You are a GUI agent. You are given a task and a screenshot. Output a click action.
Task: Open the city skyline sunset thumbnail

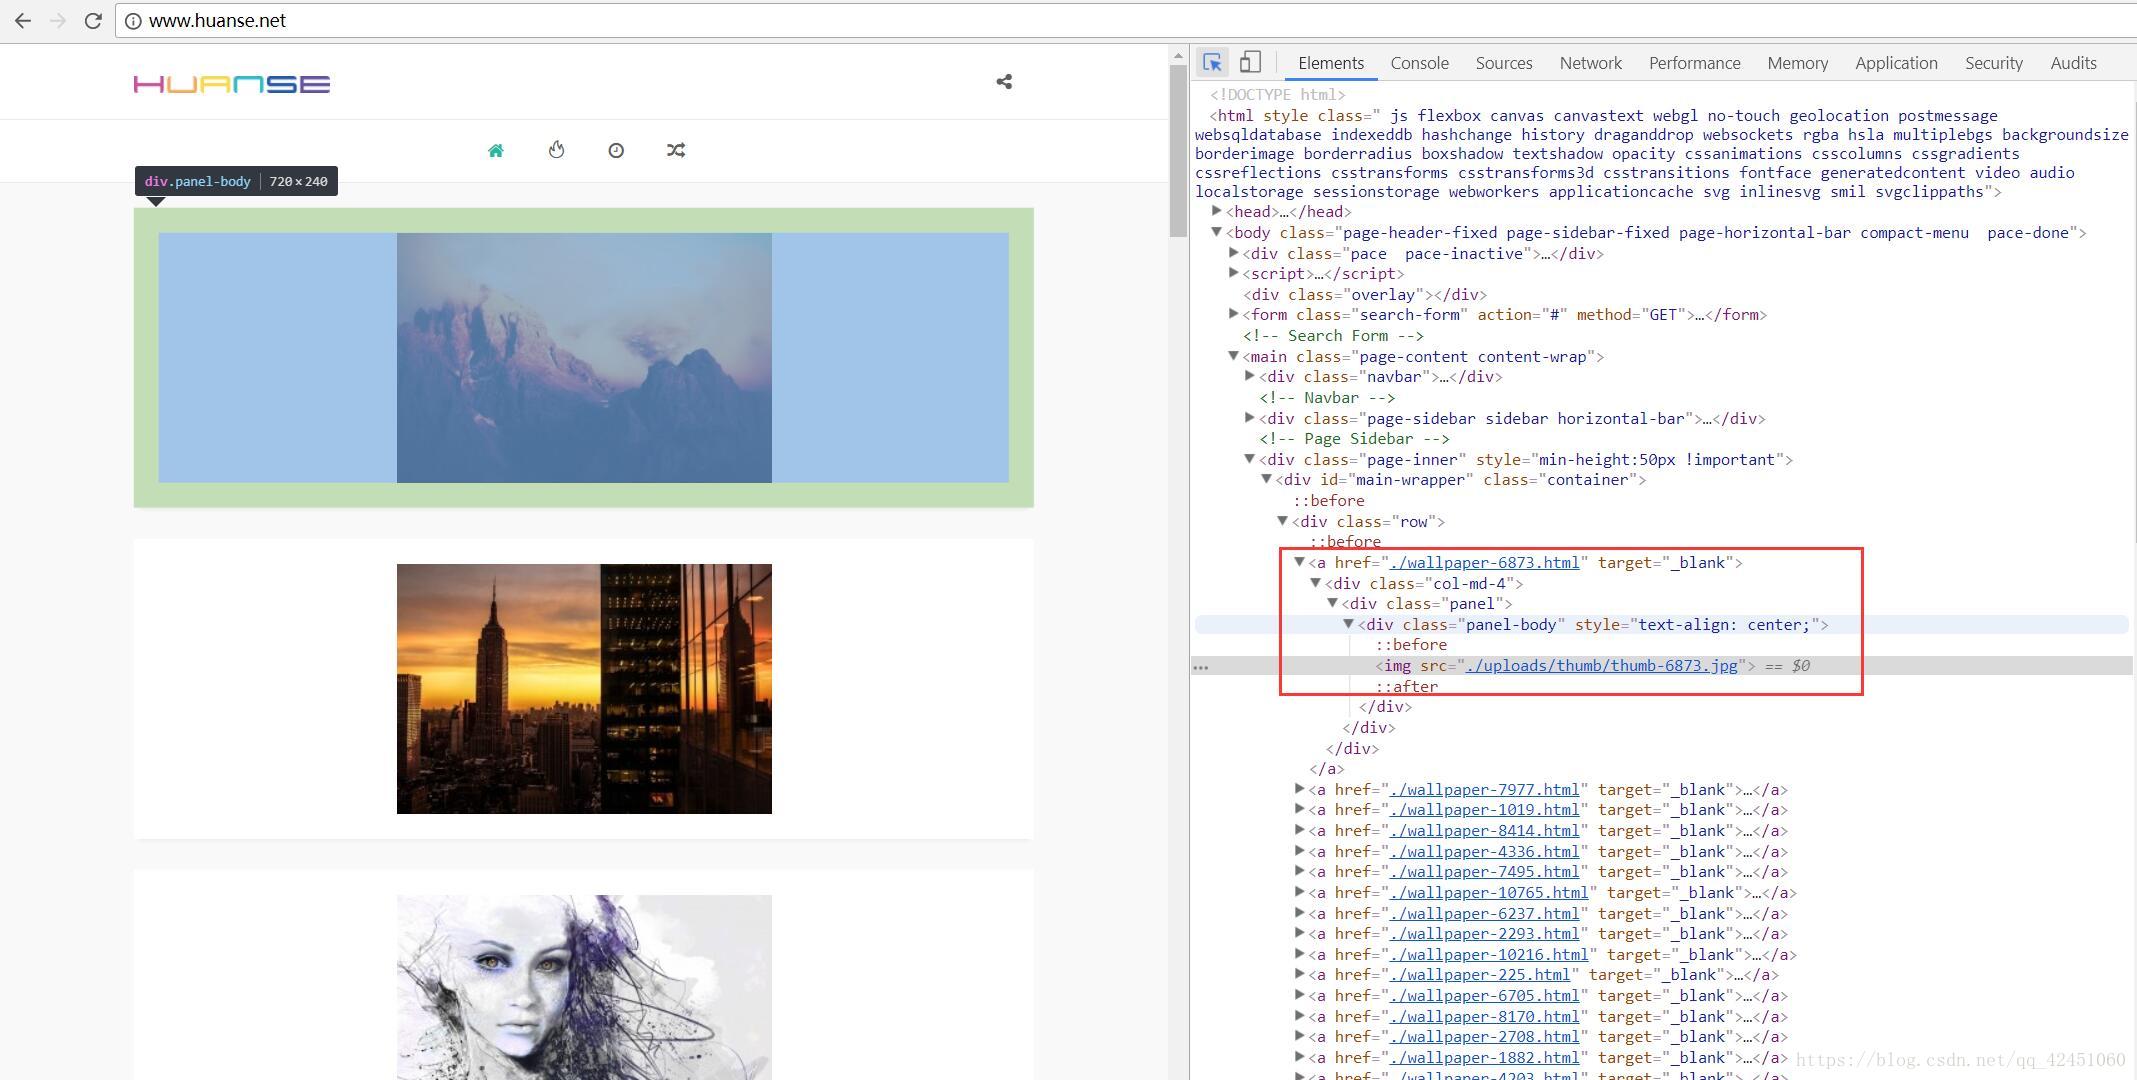tap(584, 689)
